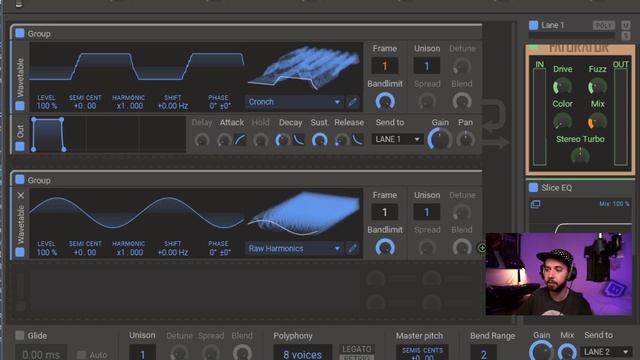The image size is (640, 360).
Task: Click the Stereo Turbo knob
Action: pos(580,156)
